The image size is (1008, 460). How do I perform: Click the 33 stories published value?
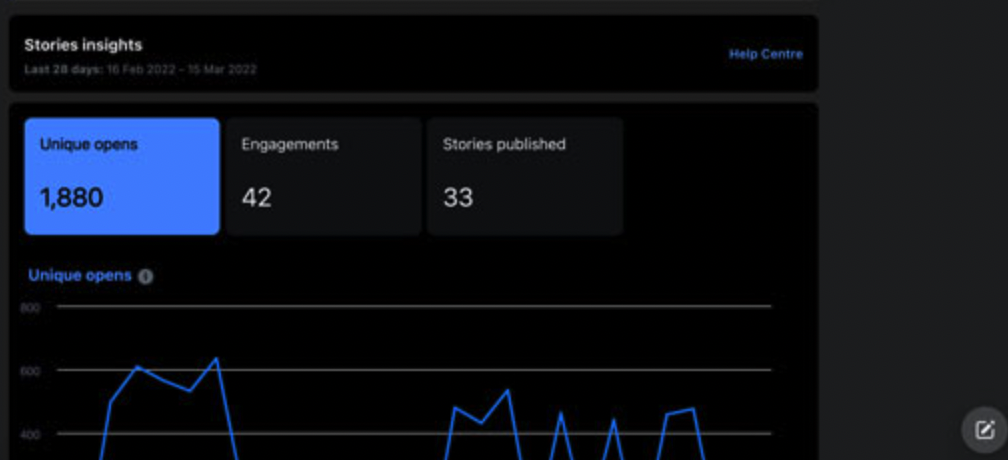point(458,197)
